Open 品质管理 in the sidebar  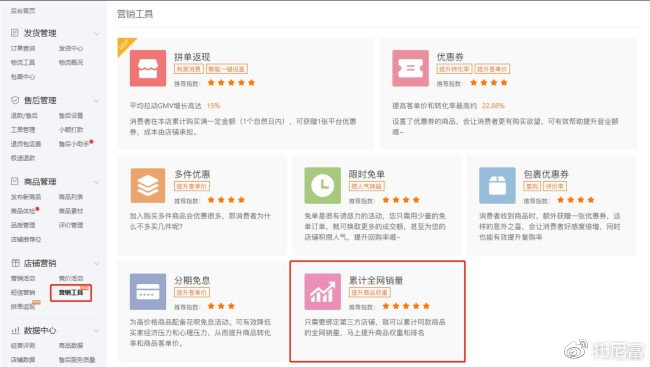click(x=23, y=225)
